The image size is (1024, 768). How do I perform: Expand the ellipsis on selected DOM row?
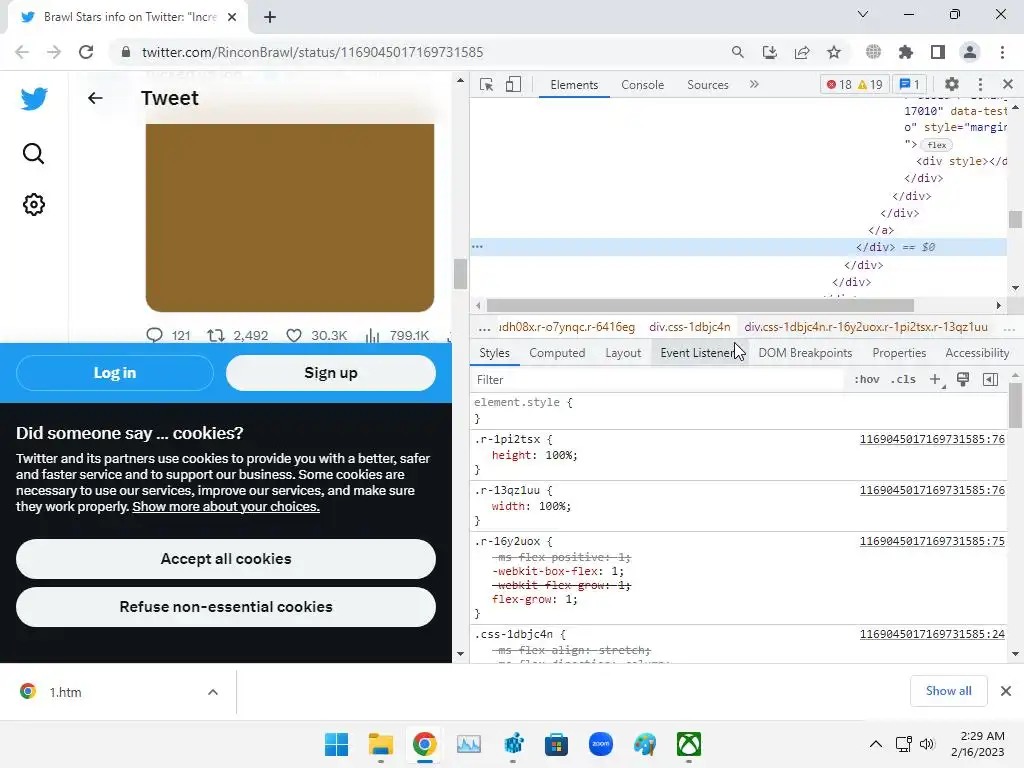(x=477, y=247)
